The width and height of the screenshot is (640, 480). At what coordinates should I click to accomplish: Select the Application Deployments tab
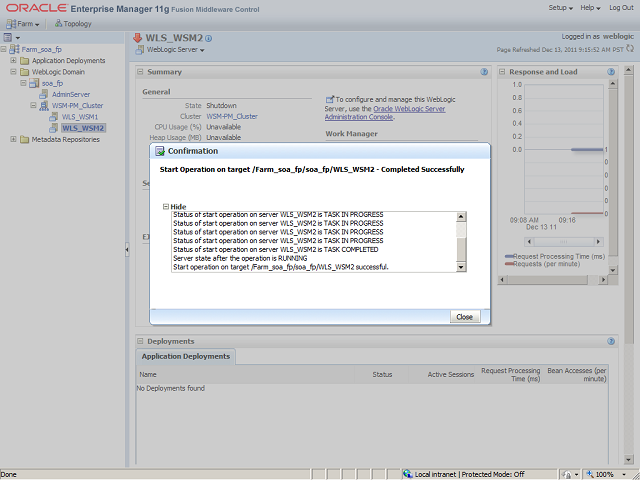[186, 356]
